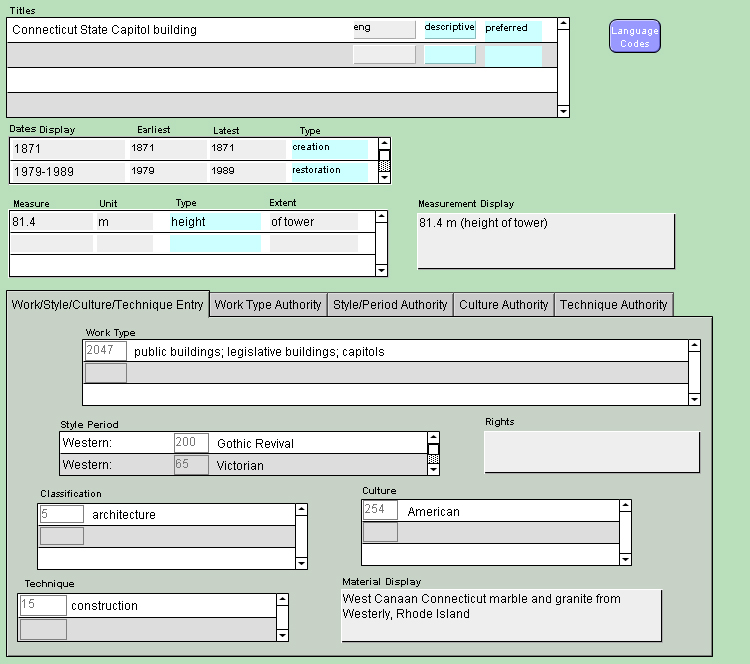Click the Dates list scrollbar thumb
The height and width of the screenshot is (664, 750).
coord(384,156)
